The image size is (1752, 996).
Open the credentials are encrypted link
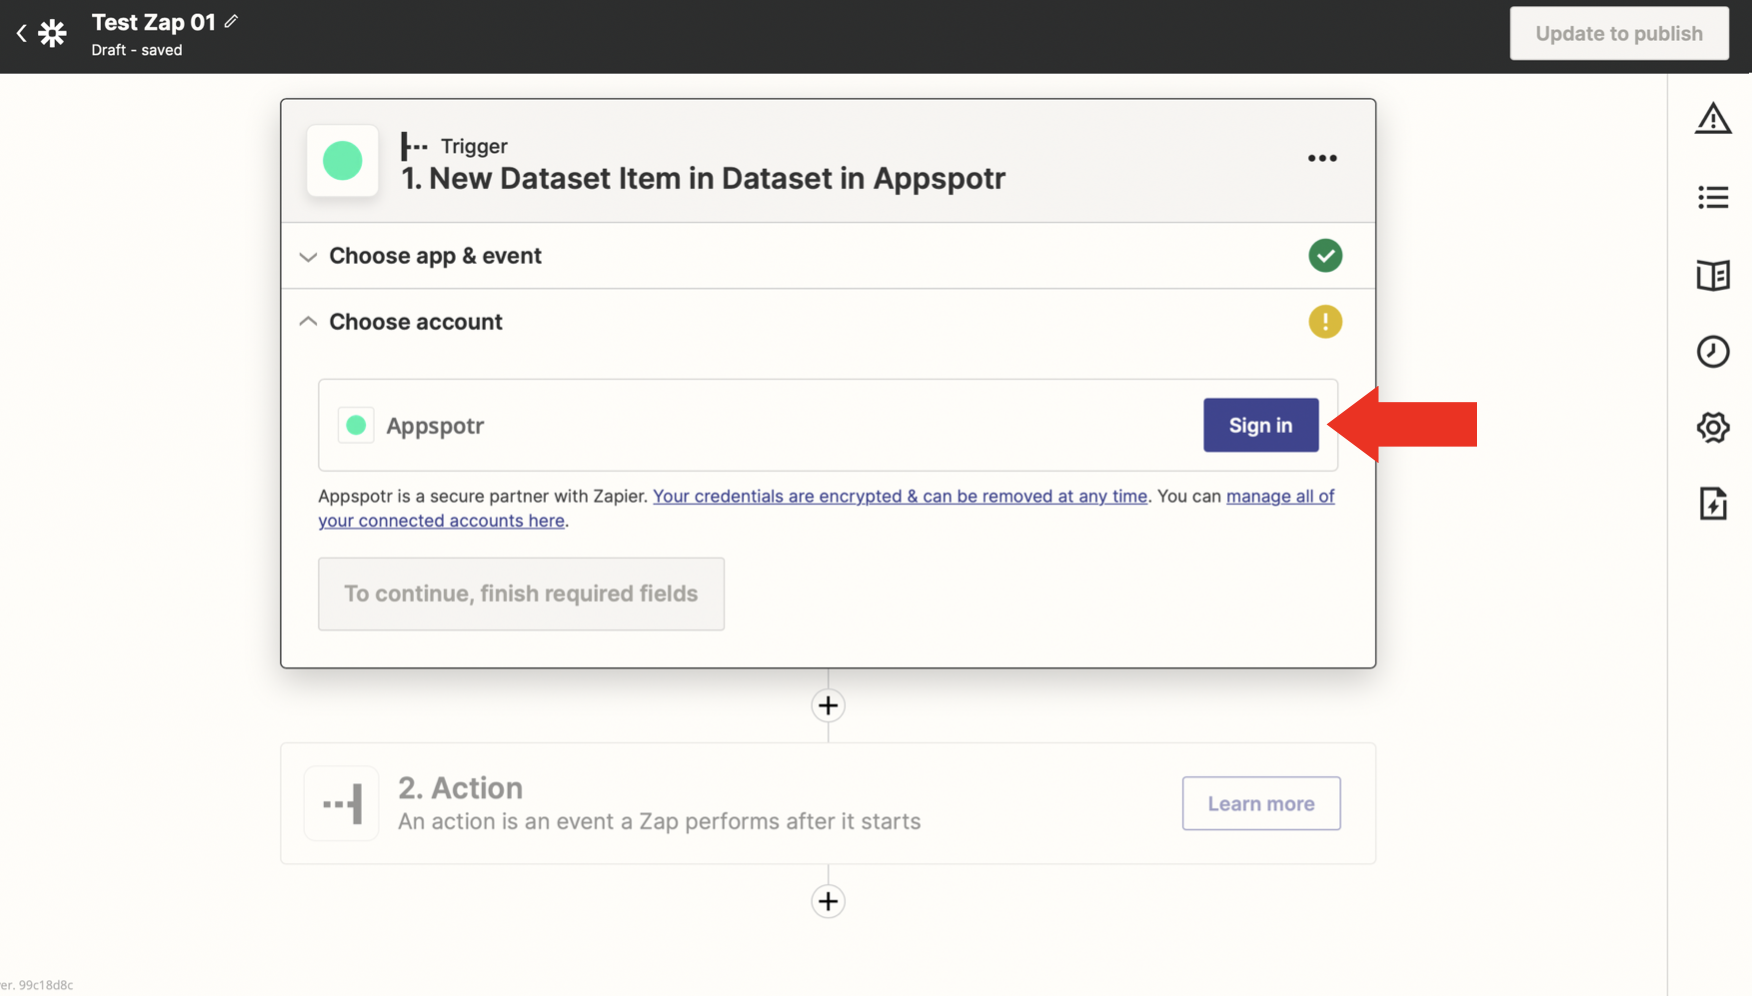pyautogui.click(x=900, y=496)
